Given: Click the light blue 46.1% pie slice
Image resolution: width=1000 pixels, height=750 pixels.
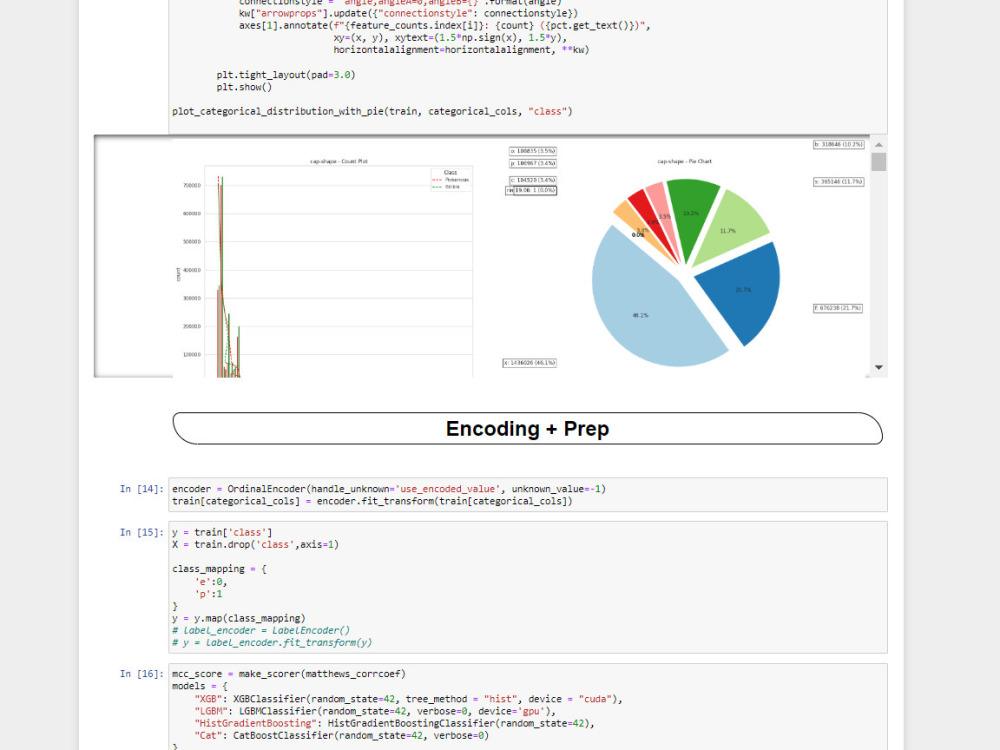Looking at the screenshot, I should coord(651,306).
